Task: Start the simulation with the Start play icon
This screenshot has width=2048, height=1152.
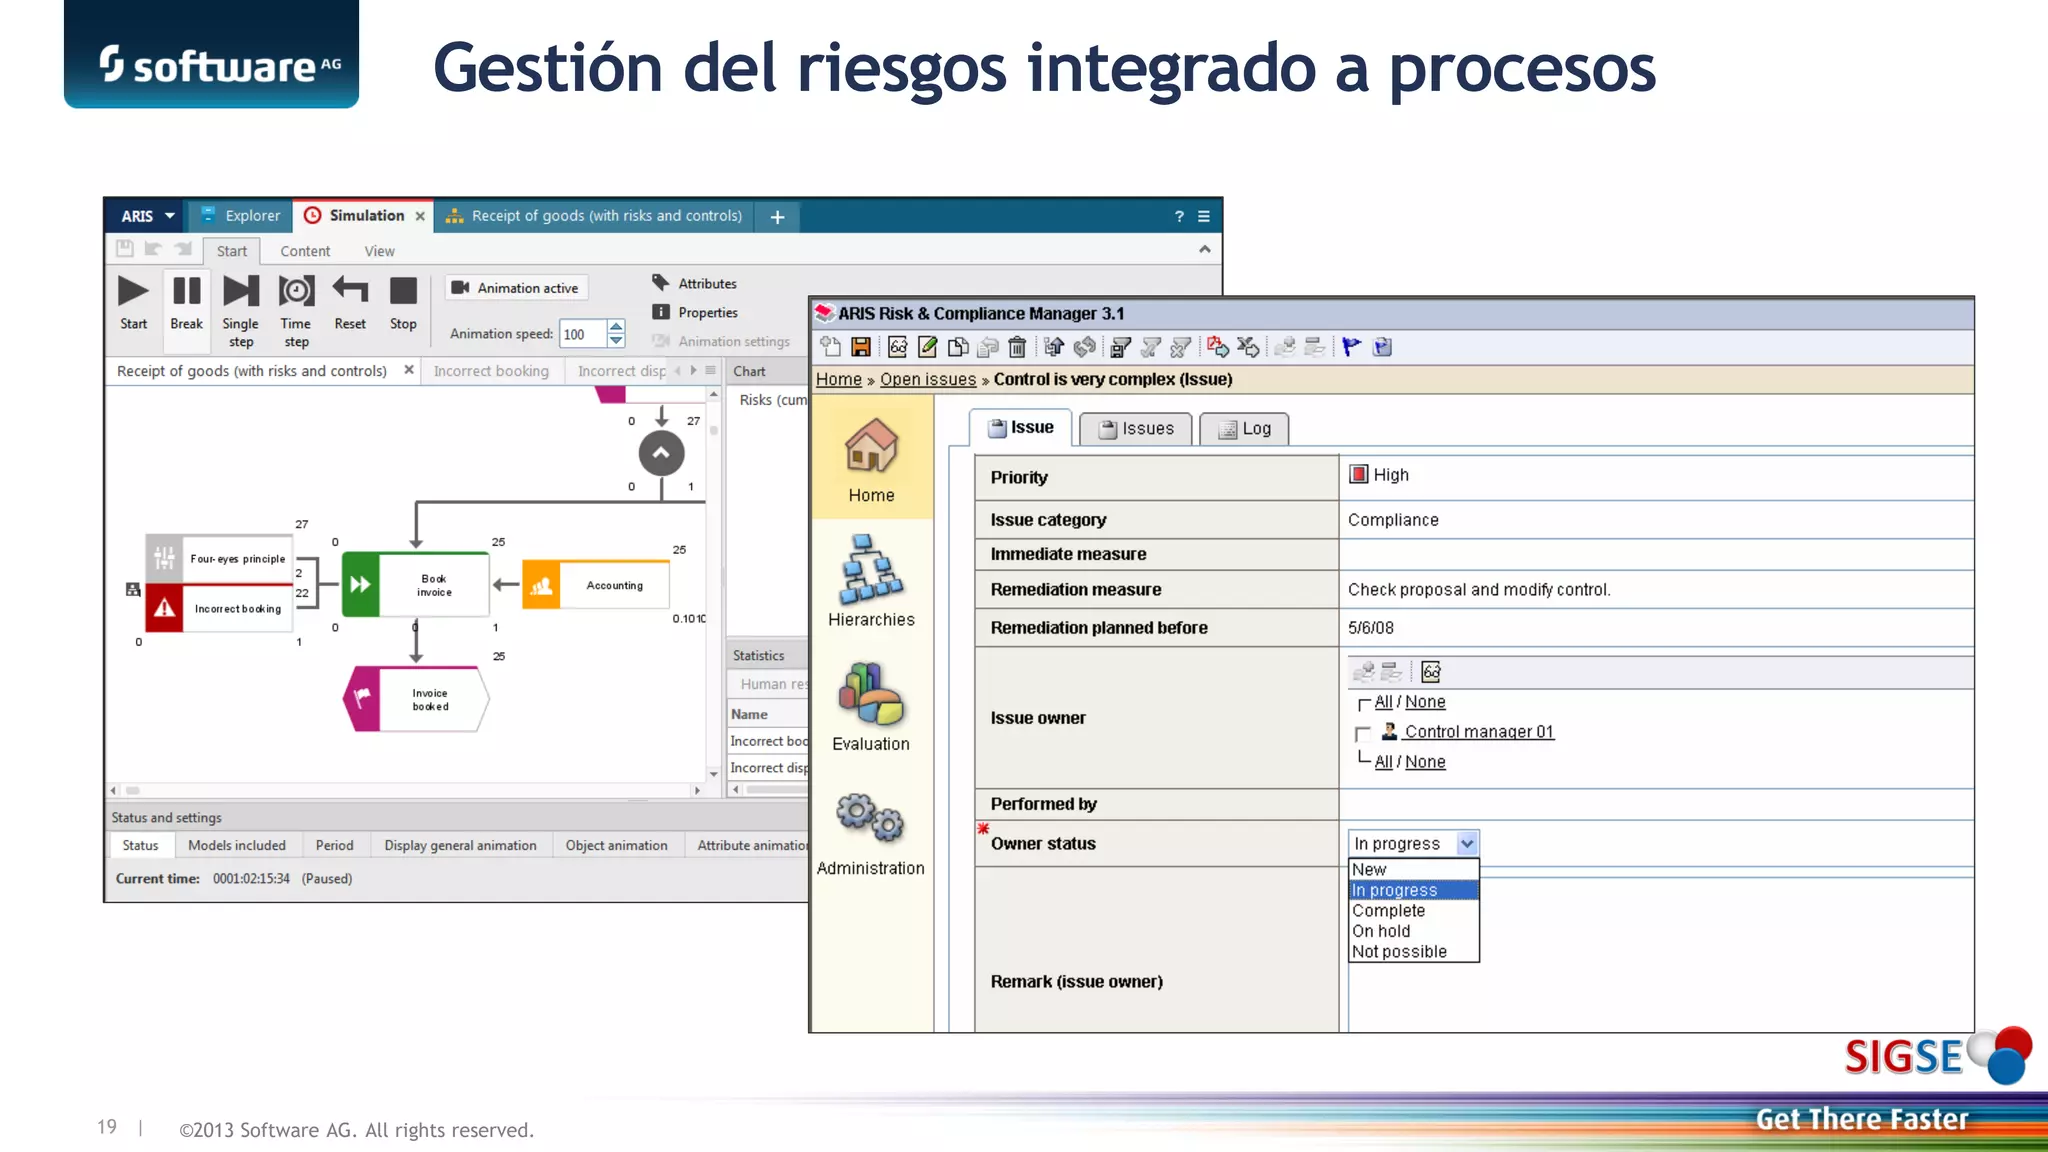Action: (x=133, y=291)
